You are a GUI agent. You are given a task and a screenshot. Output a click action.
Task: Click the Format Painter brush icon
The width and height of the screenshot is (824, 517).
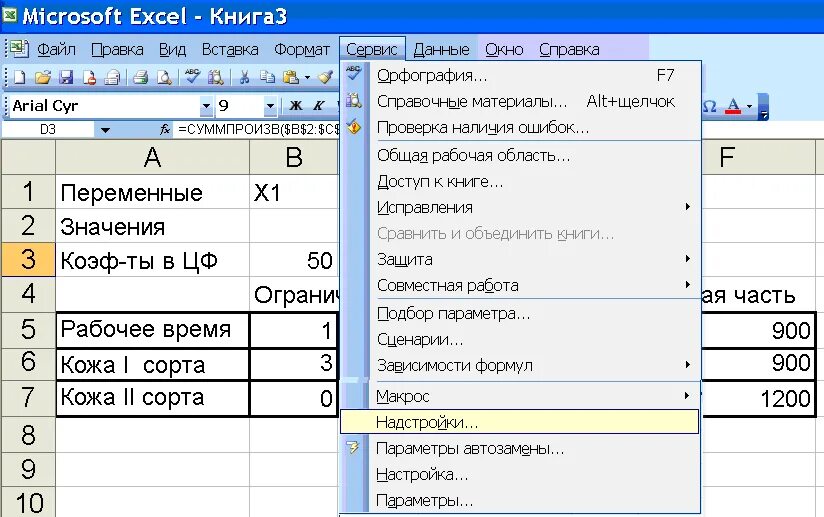(326, 77)
